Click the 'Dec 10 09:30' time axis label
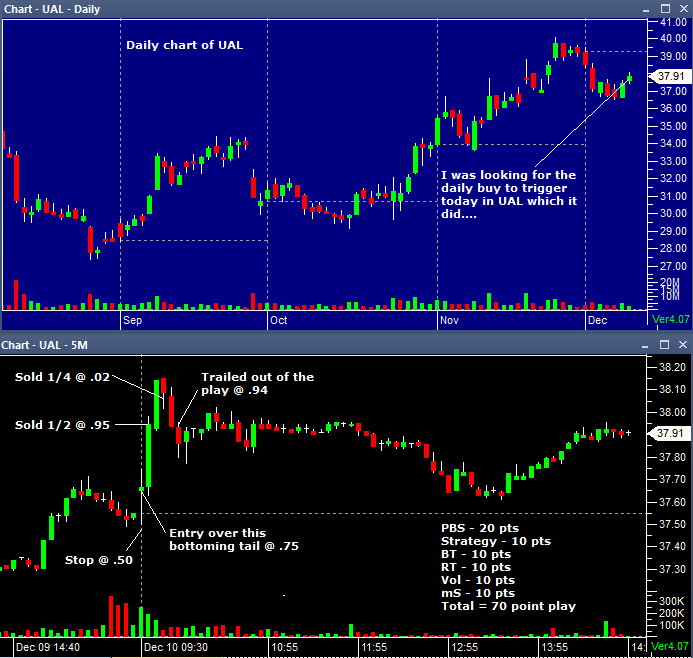 pos(176,647)
